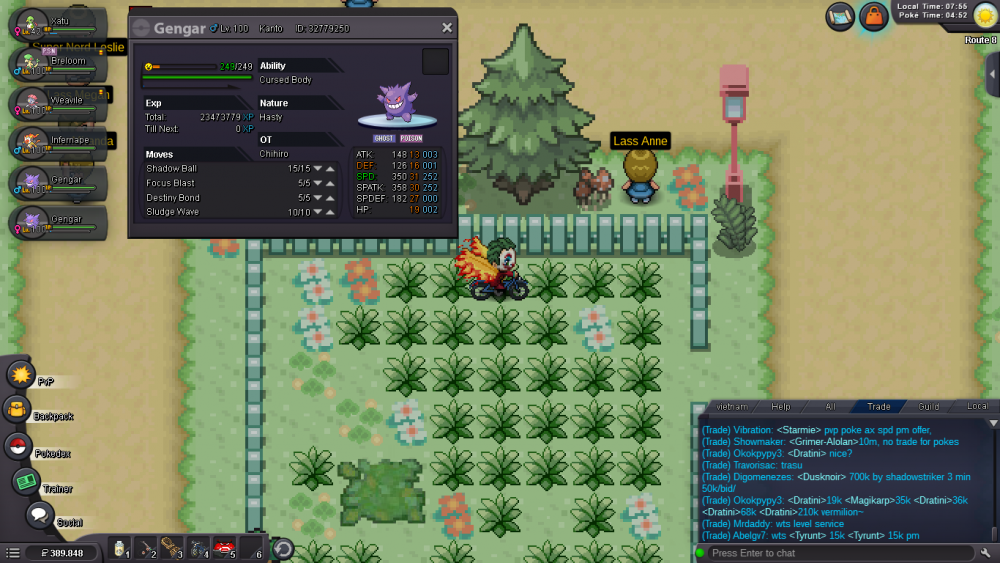Image resolution: width=1000 pixels, height=563 pixels.
Task: Use the bicycle in hotkey slot 4
Action: pos(198,548)
